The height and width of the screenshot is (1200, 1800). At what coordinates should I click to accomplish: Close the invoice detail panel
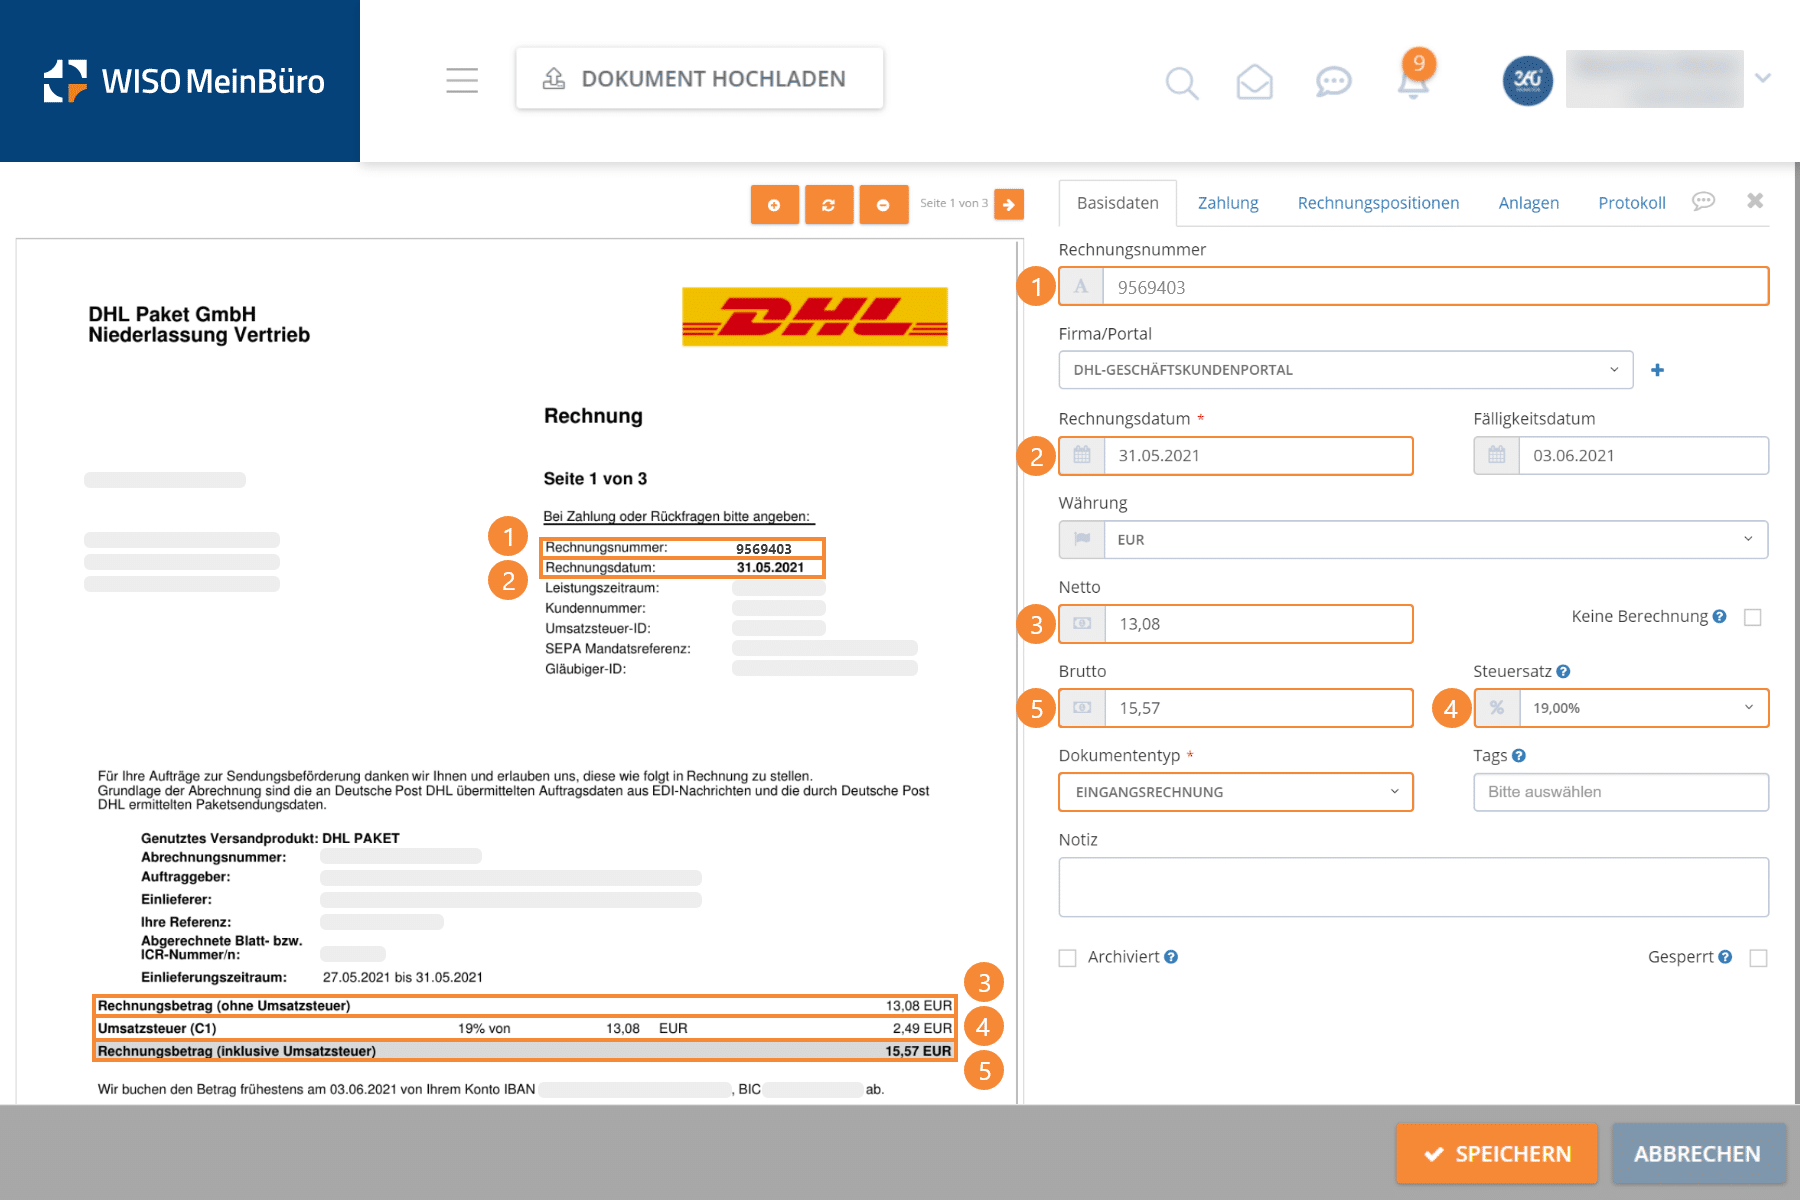(x=1755, y=201)
